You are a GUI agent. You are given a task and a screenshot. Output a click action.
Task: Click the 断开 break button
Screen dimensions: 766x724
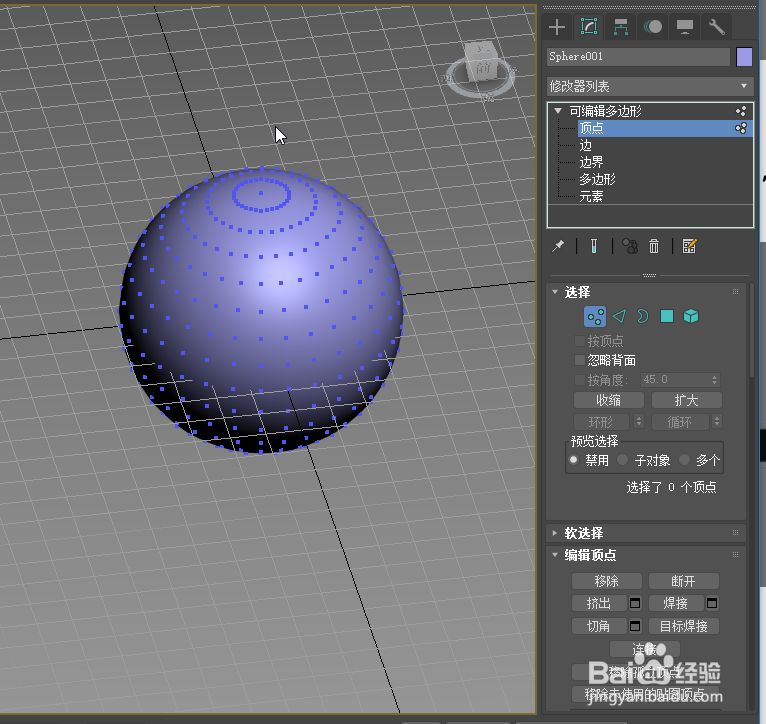683,581
